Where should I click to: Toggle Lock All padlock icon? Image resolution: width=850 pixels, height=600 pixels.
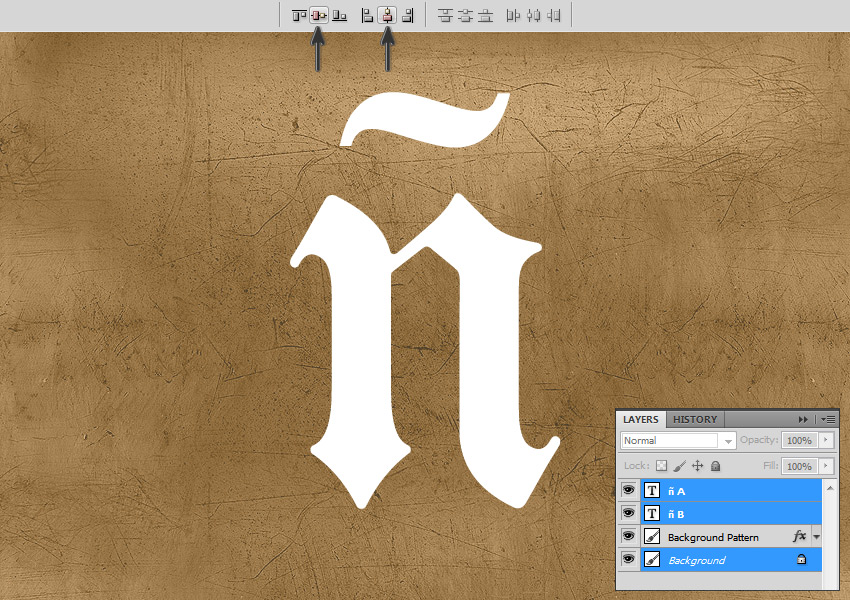click(x=716, y=466)
